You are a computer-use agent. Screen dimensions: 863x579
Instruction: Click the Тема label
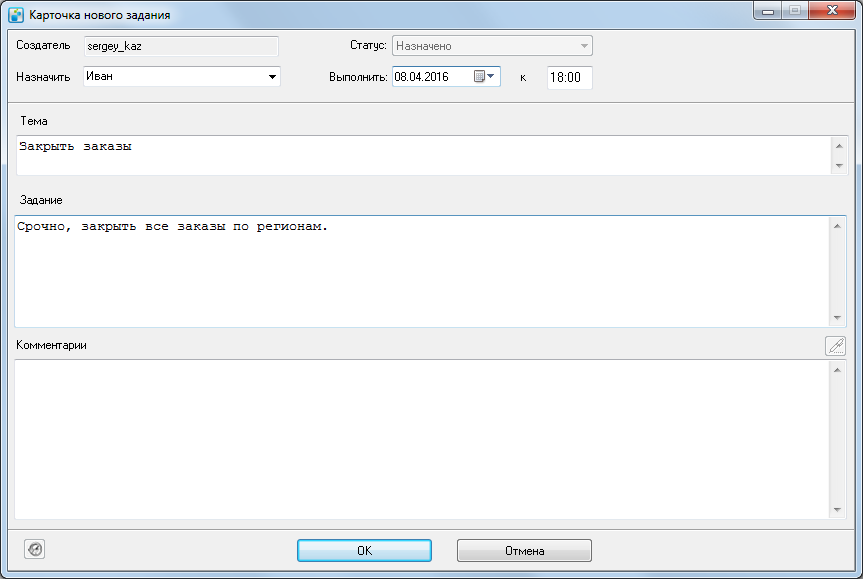tap(34, 121)
